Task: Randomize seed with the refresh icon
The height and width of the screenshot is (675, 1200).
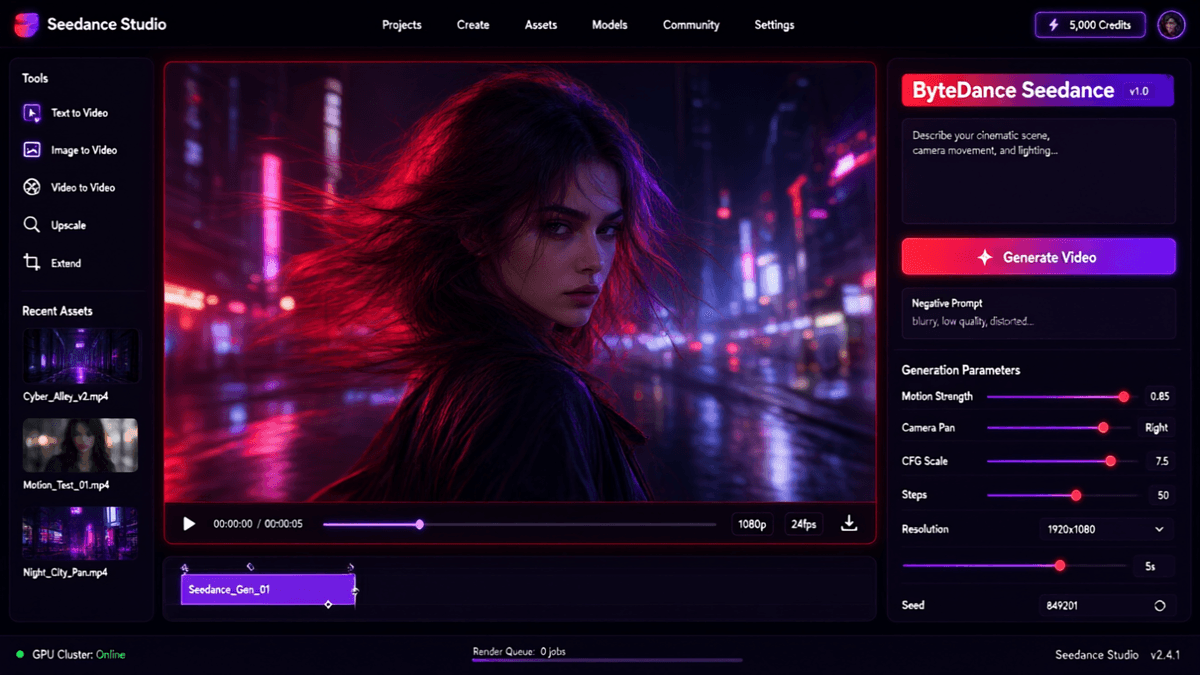Action: (x=1160, y=605)
